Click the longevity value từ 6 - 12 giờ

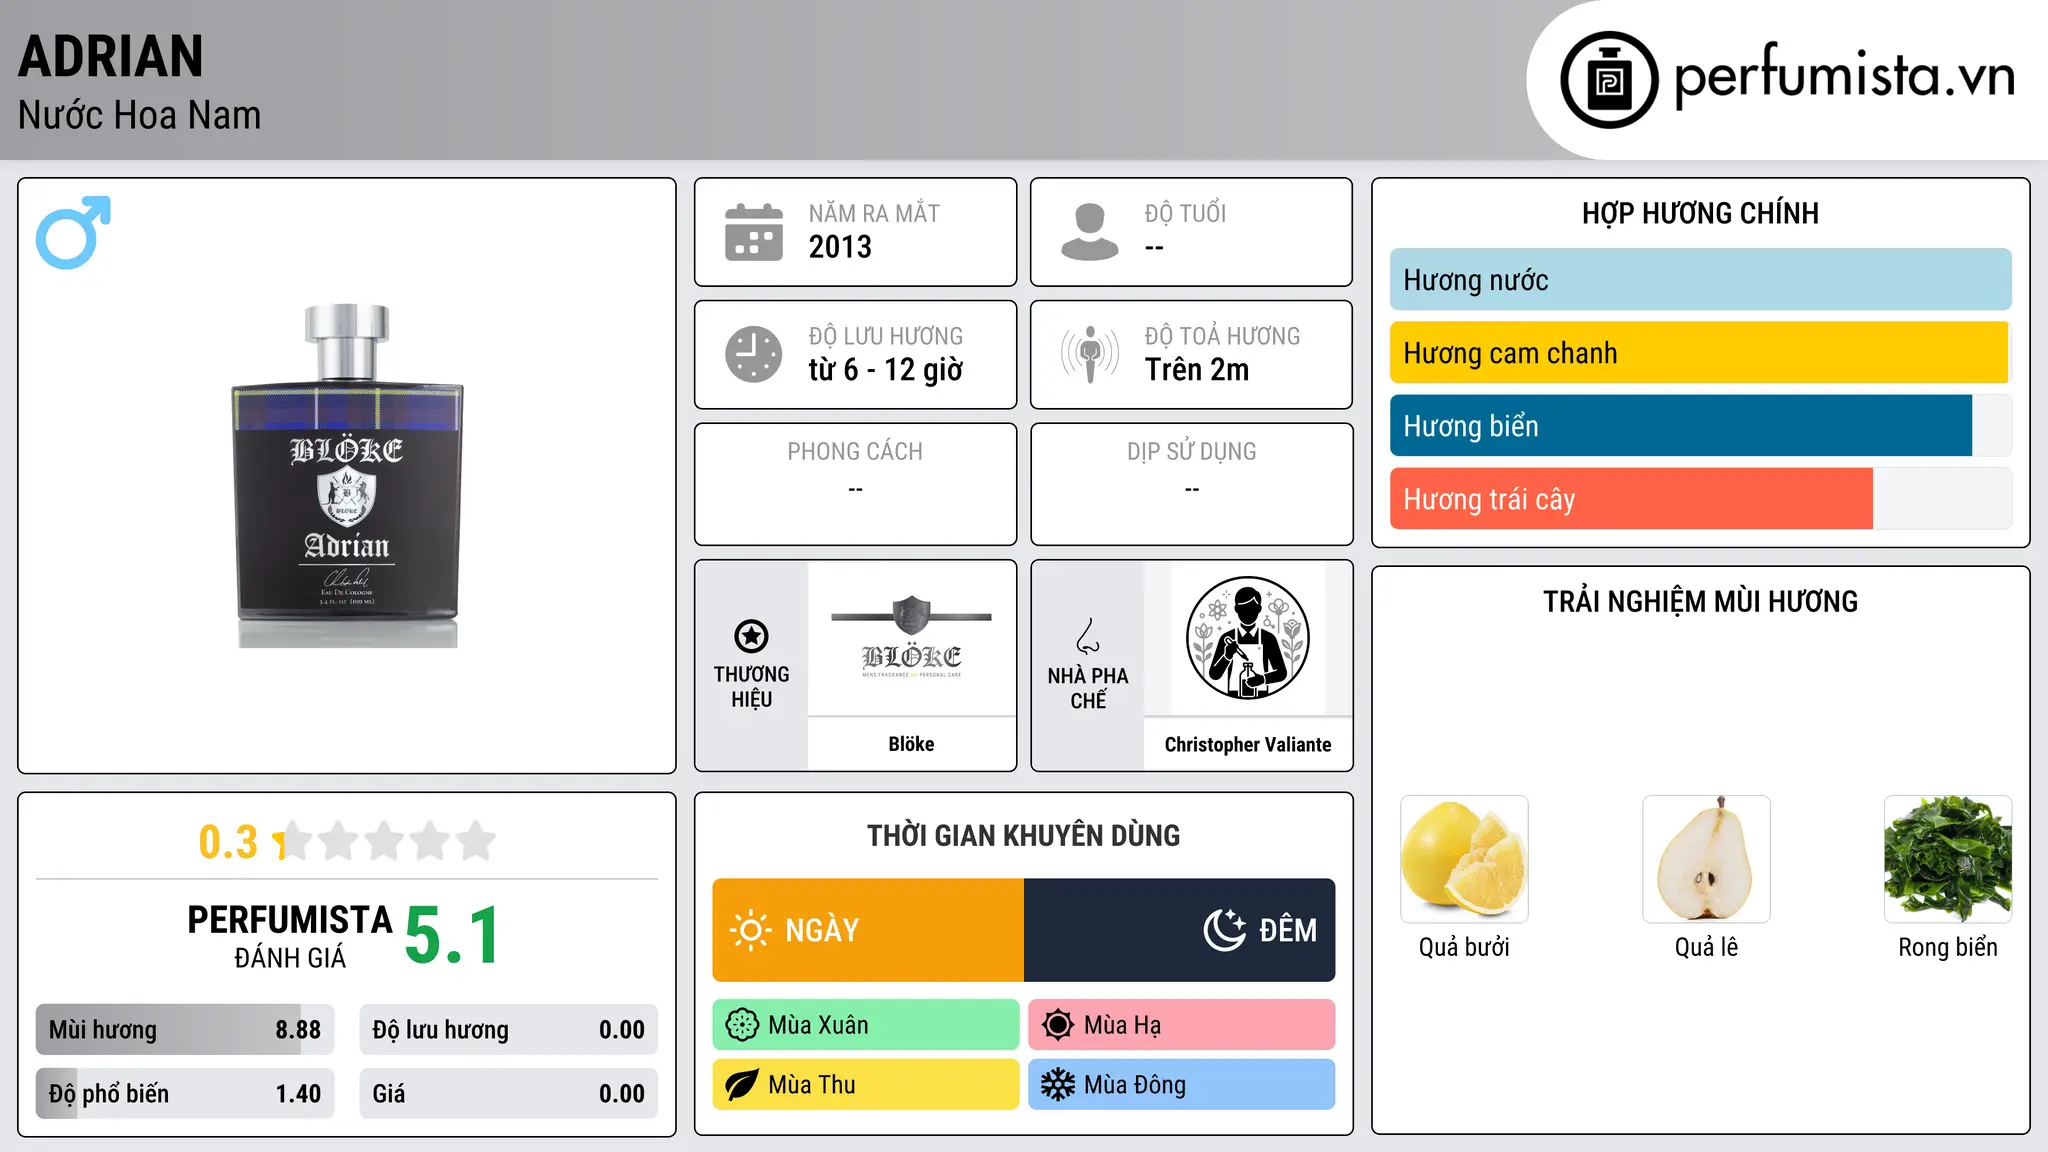click(886, 370)
